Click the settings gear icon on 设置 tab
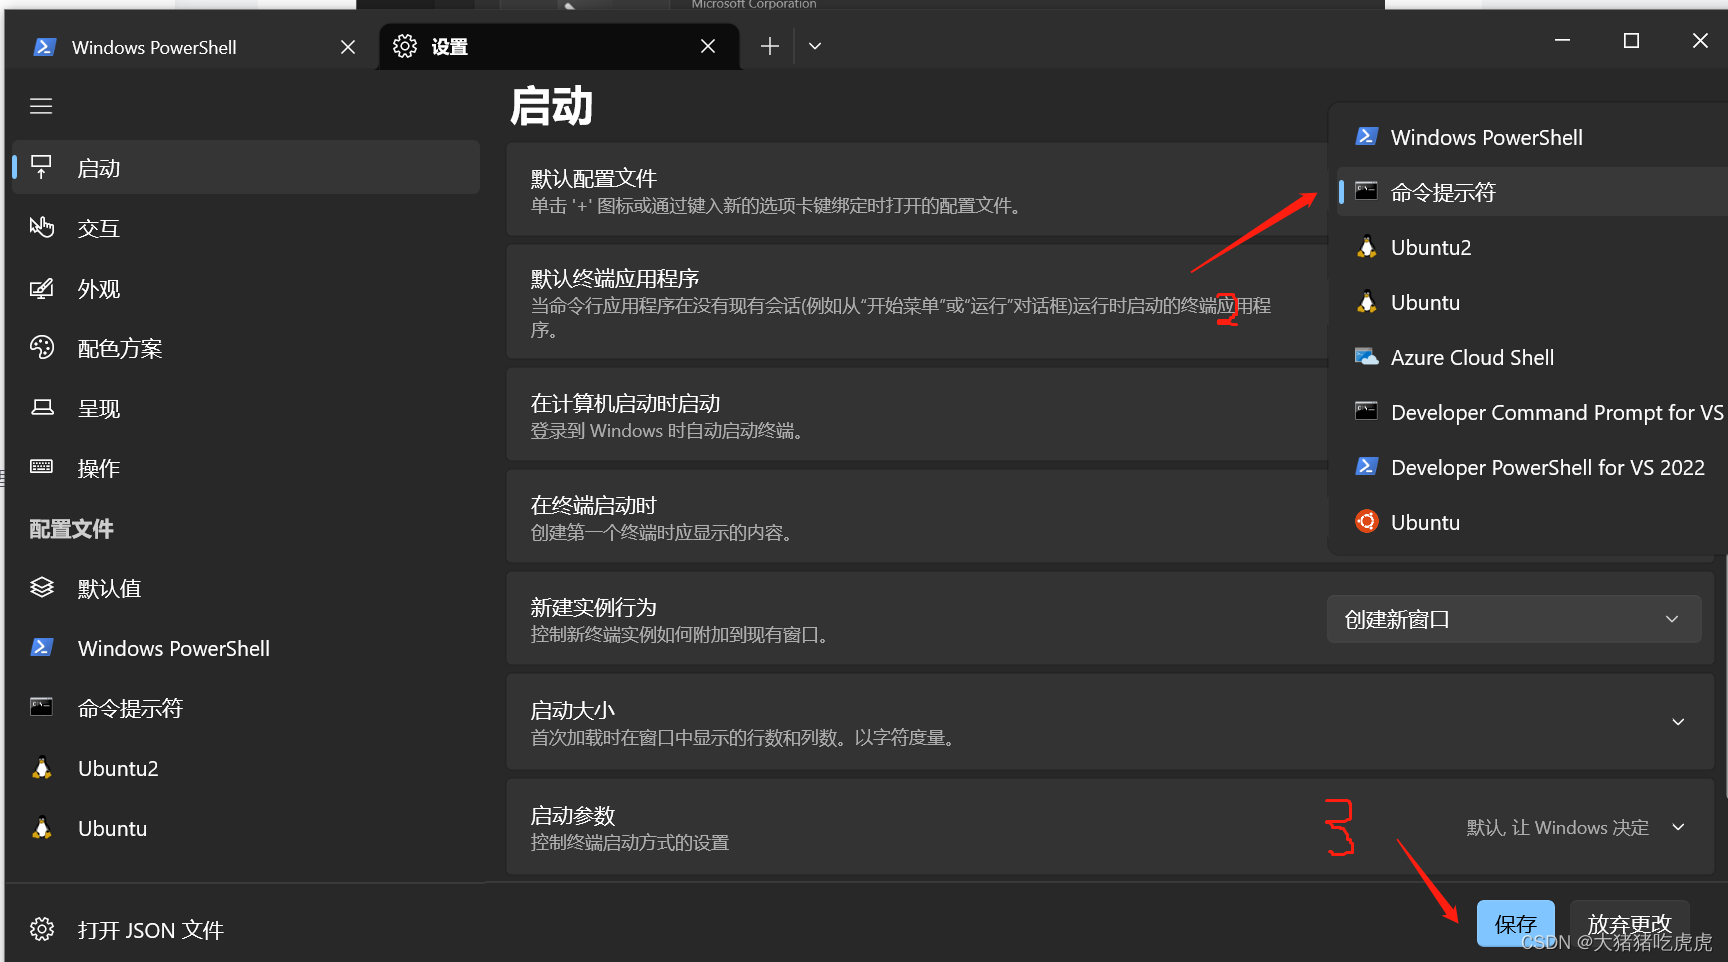Image resolution: width=1728 pixels, height=962 pixels. [404, 46]
